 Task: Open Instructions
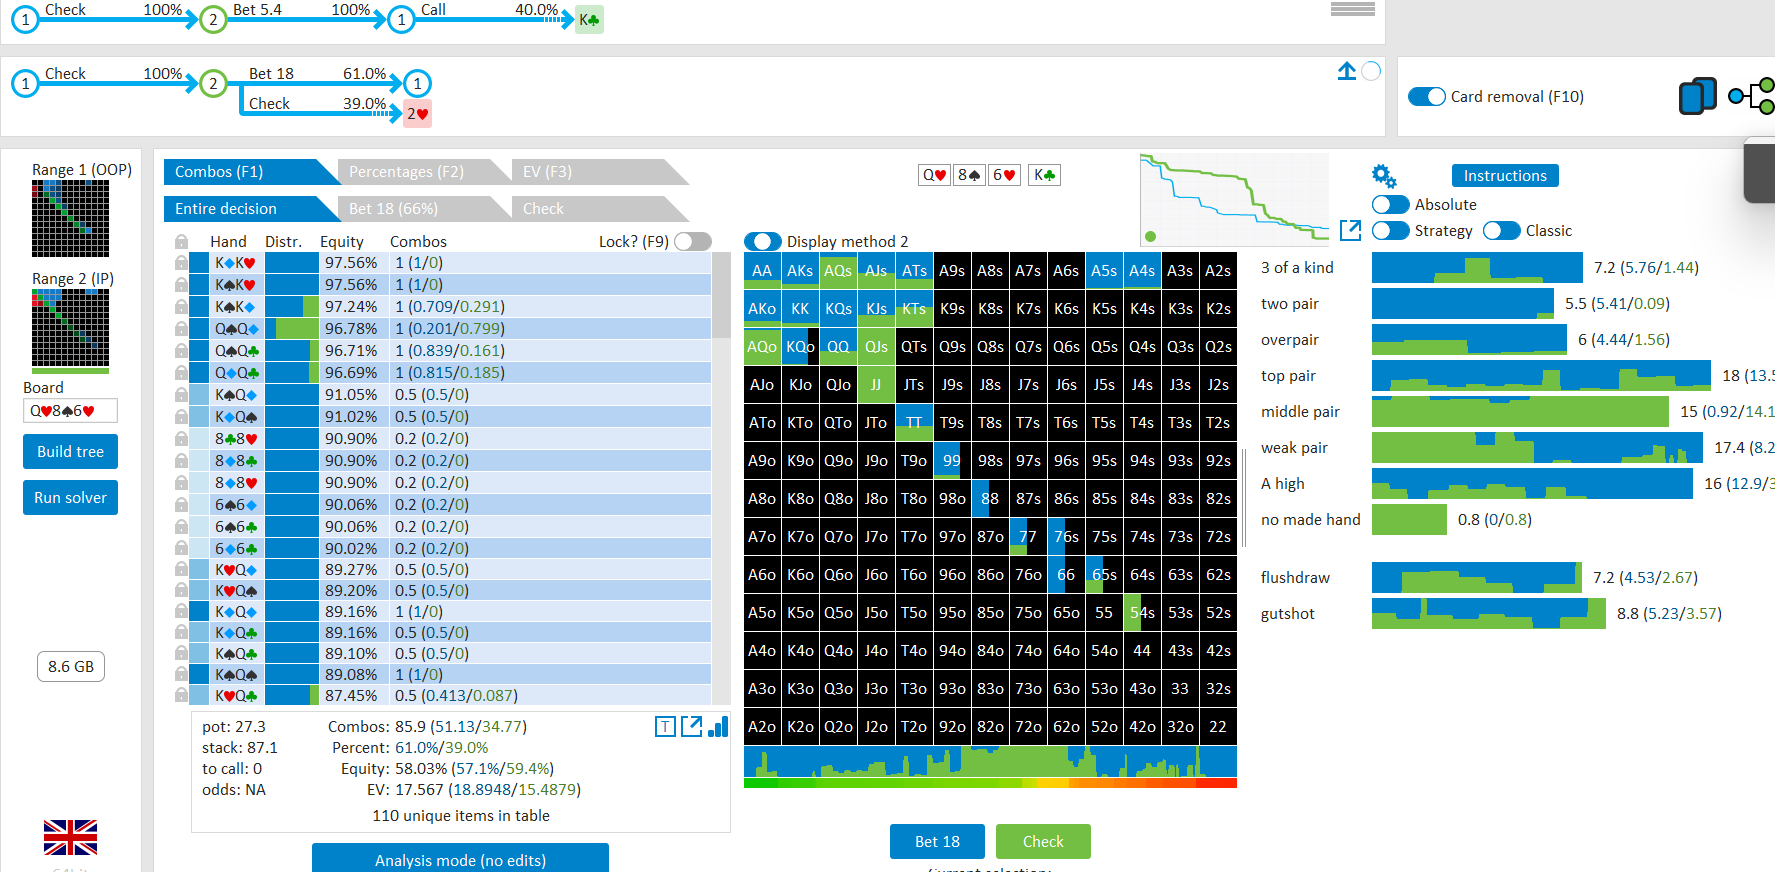coord(1505,175)
